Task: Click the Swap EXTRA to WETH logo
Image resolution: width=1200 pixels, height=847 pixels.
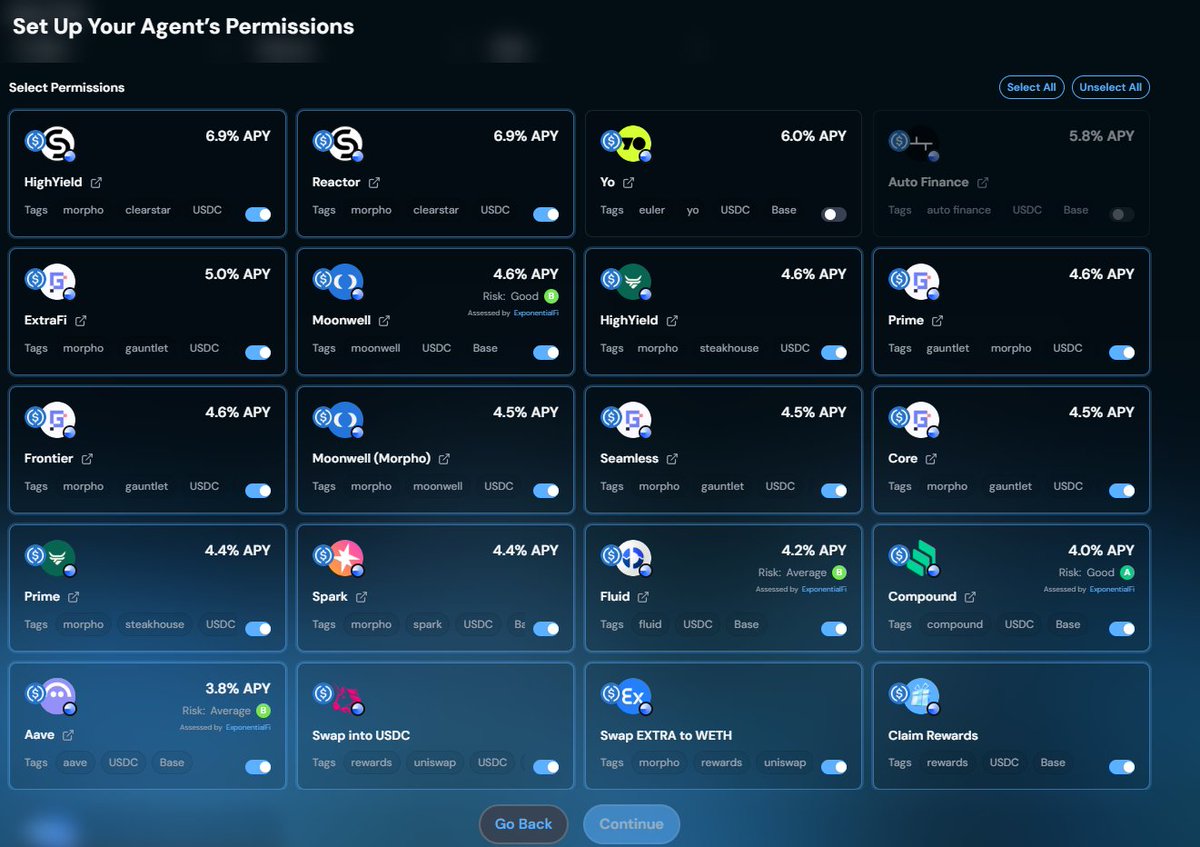Action: click(634, 696)
